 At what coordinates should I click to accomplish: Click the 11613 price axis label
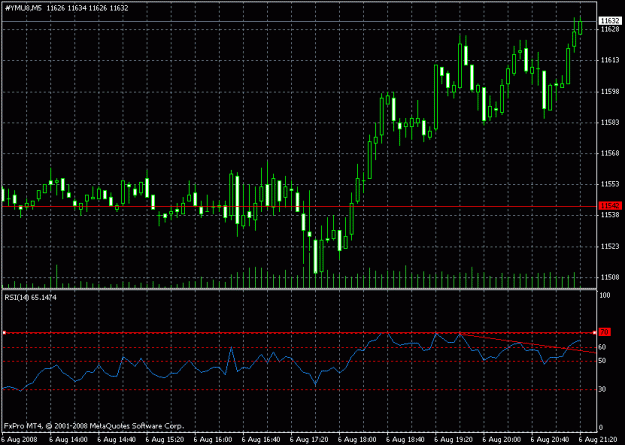coord(609,60)
